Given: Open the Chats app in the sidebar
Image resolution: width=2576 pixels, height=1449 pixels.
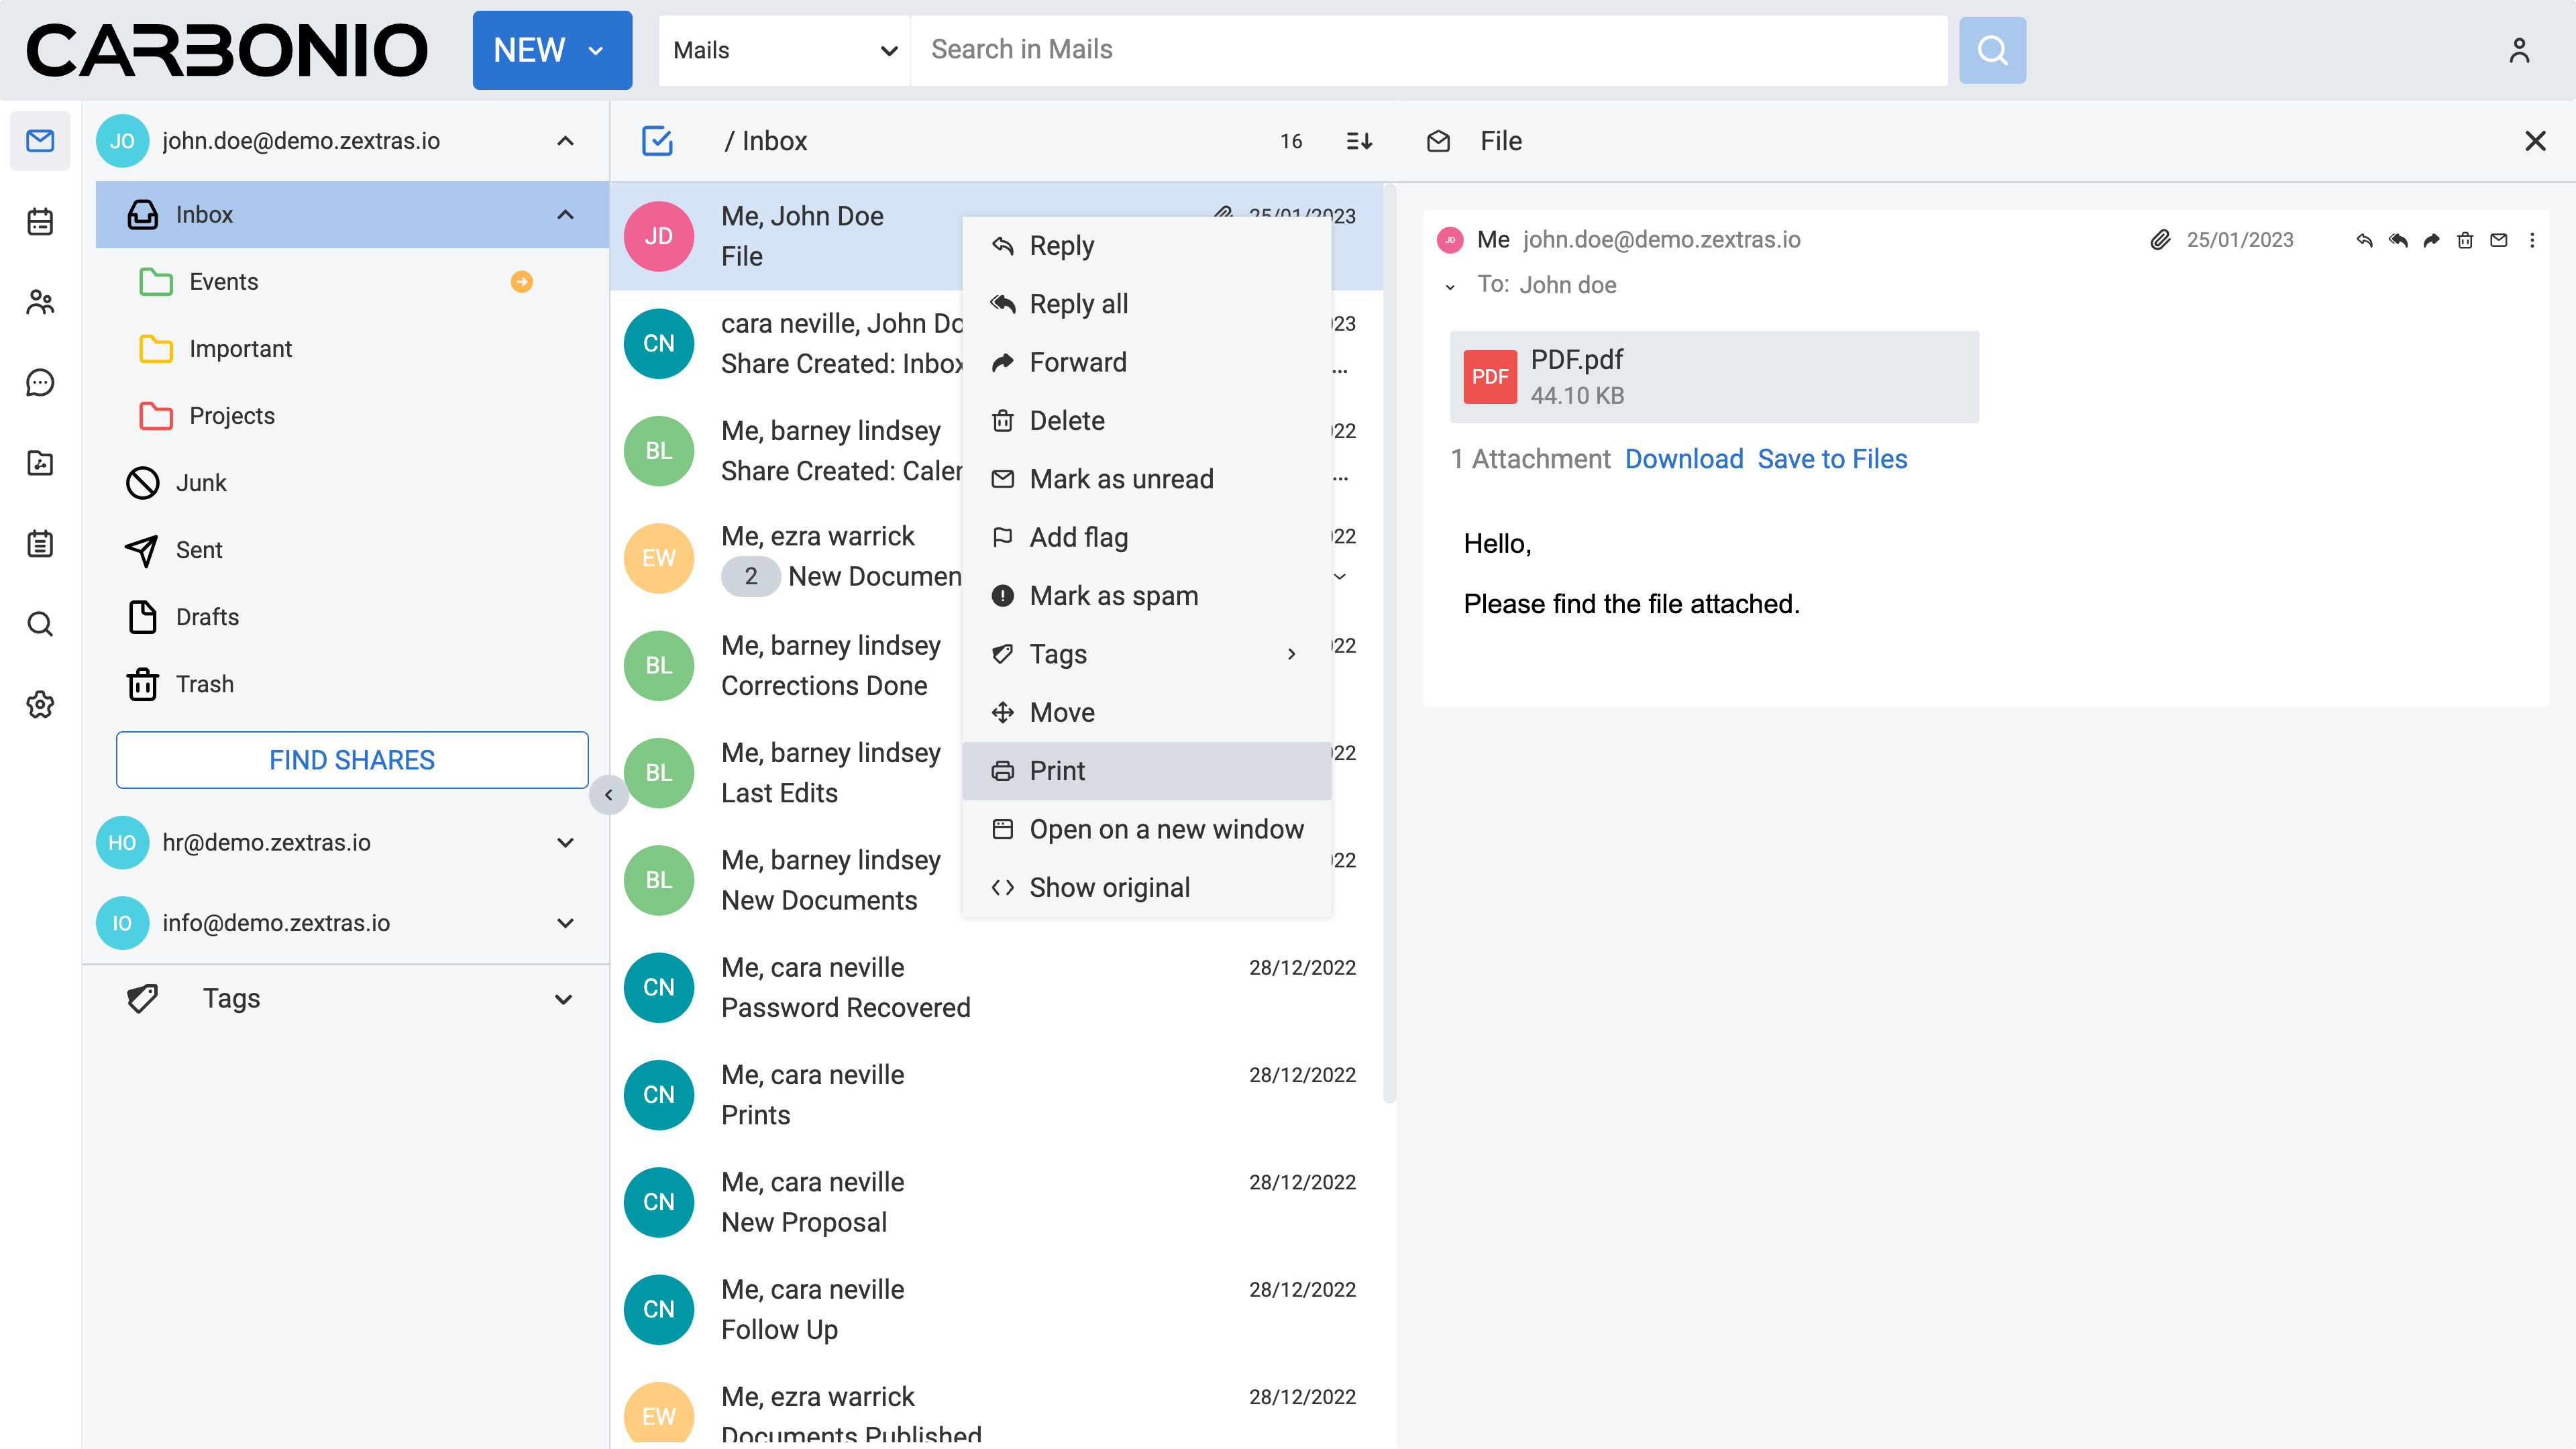Looking at the screenshot, I should (x=40, y=382).
